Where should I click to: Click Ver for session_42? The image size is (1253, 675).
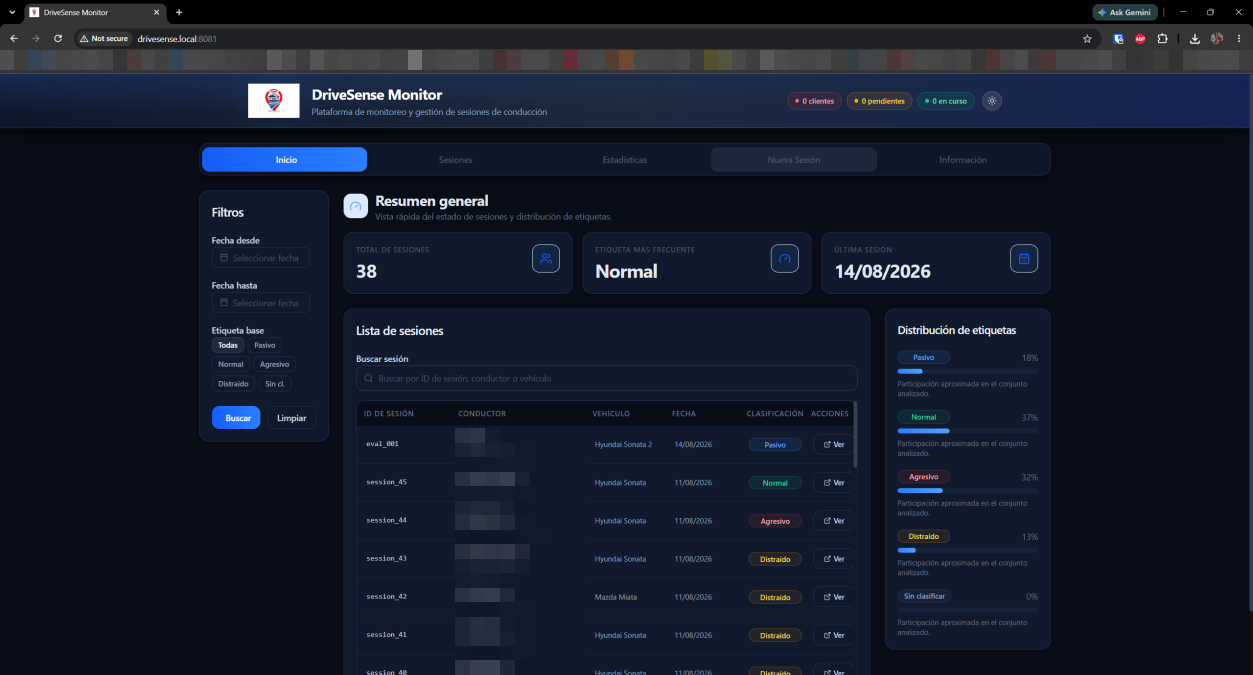pos(833,597)
